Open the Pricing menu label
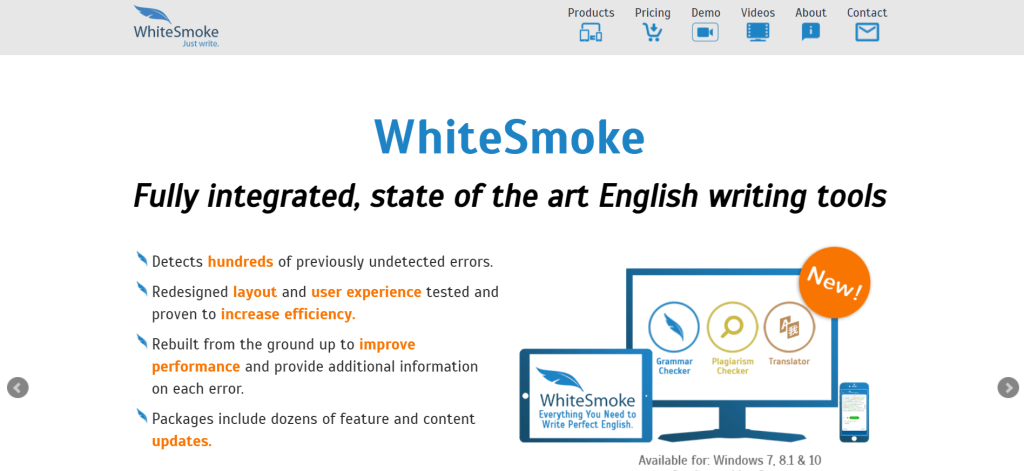This screenshot has height=471, width=1024. point(652,12)
